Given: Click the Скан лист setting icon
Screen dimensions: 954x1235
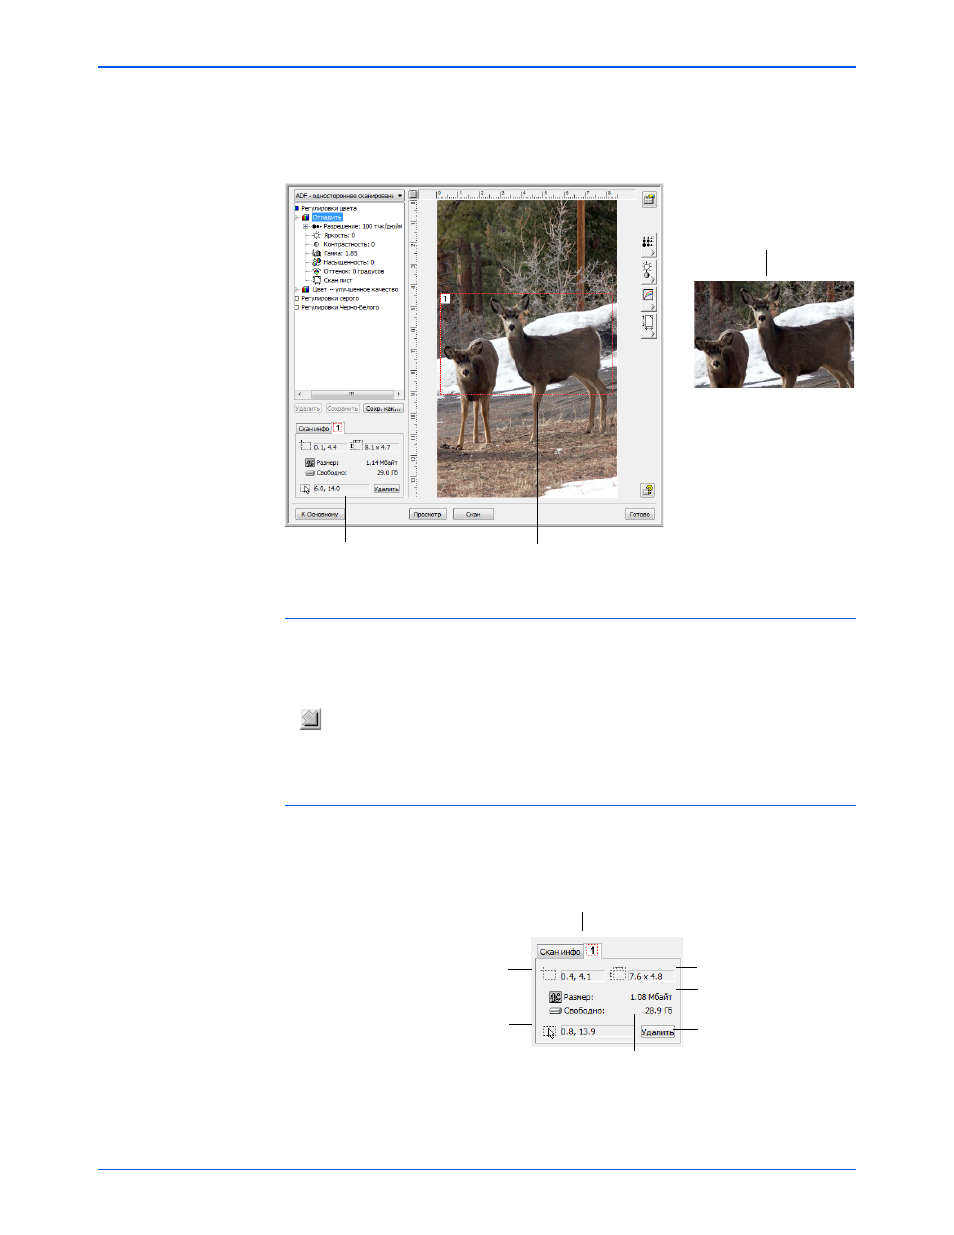Looking at the screenshot, I should click(x=316, y=280).
